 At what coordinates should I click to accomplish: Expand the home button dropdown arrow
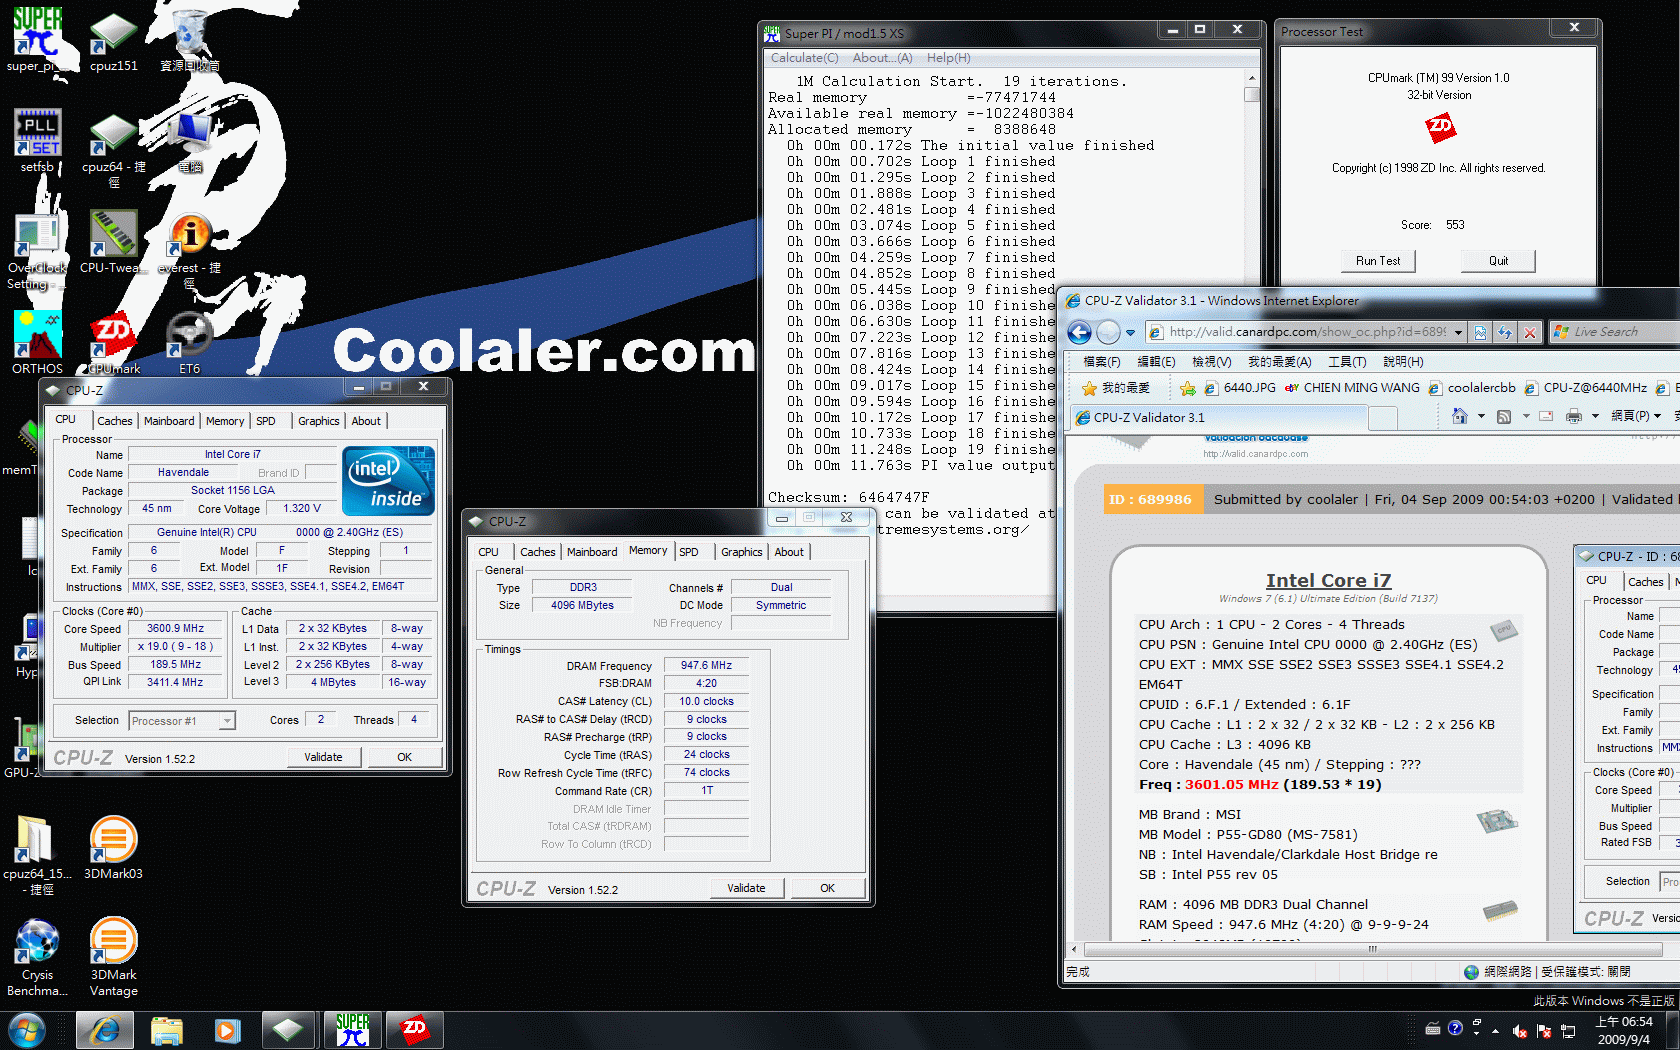coord(1481,416)
